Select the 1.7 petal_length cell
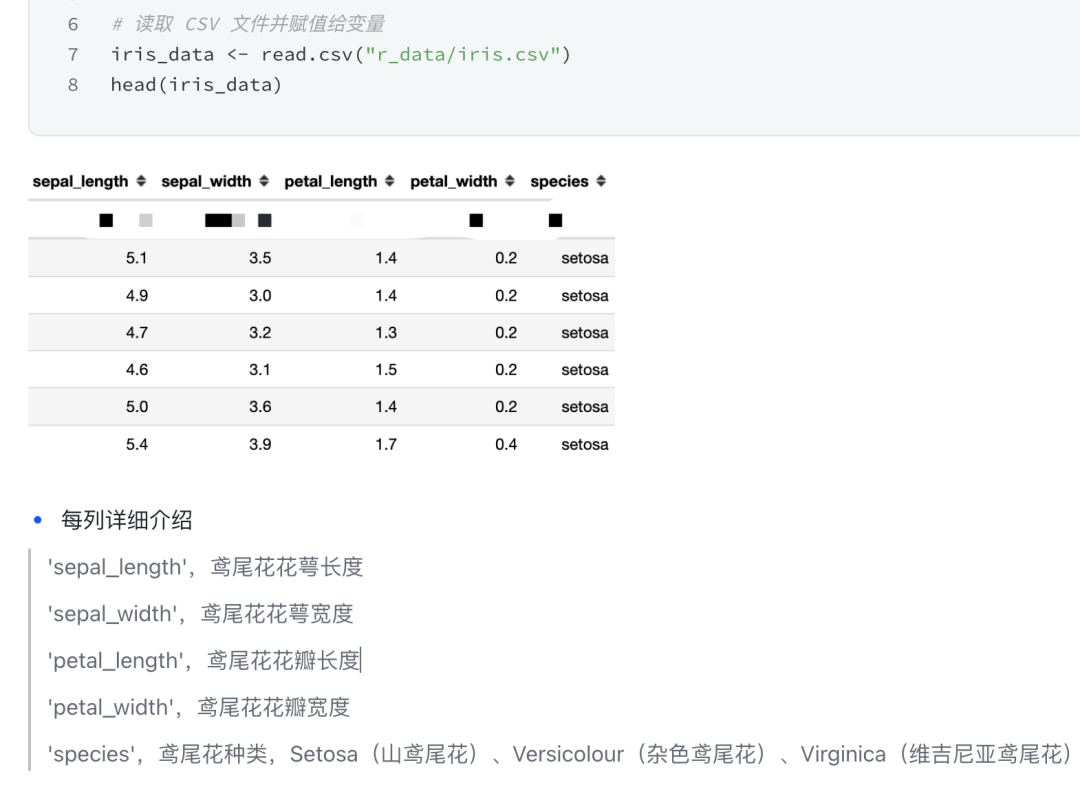 tap(386, 444)
